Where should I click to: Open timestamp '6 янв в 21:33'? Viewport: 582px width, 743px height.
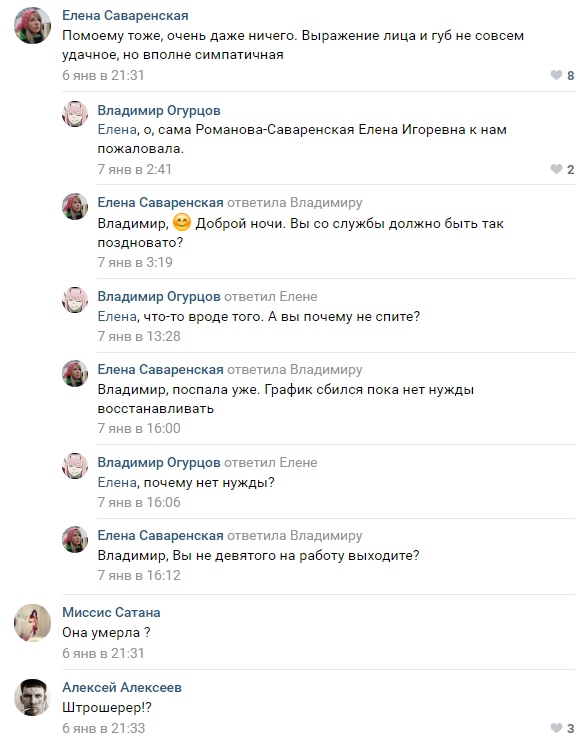click(x=103, y=728)
